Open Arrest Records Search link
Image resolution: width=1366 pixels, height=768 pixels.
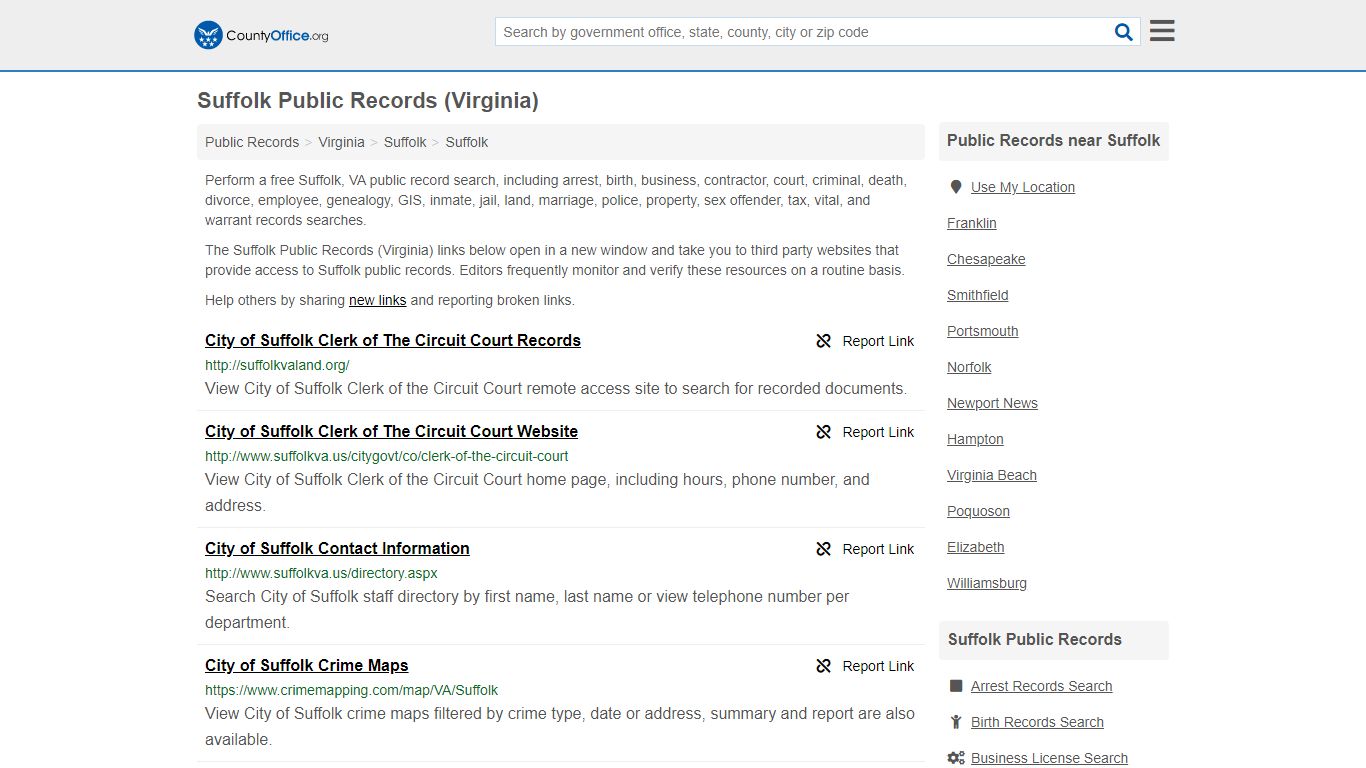1041,686
